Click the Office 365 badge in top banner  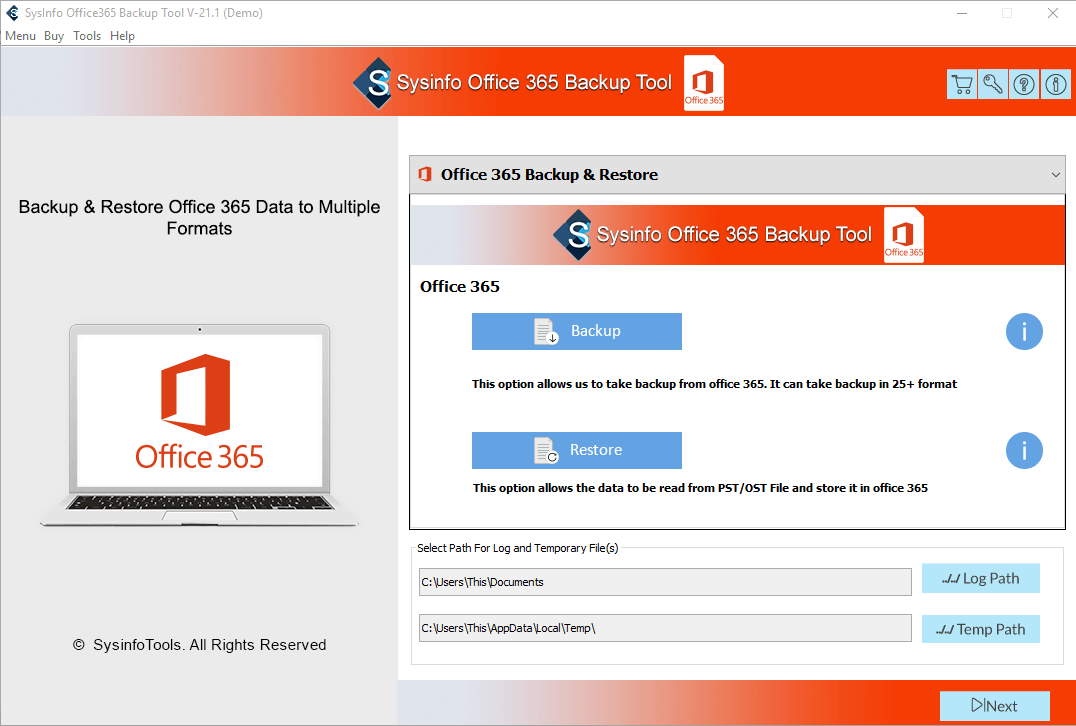(x=704, y=83)
